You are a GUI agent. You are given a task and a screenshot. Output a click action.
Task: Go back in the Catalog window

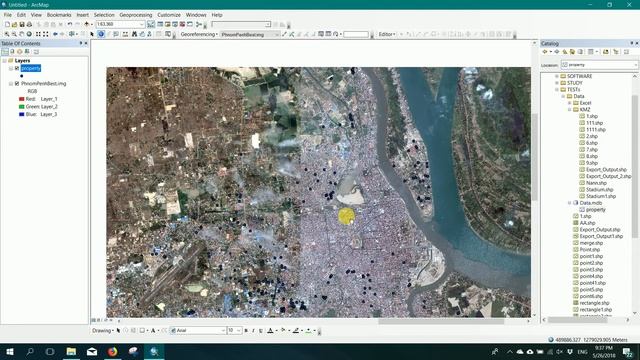(545, 52)
